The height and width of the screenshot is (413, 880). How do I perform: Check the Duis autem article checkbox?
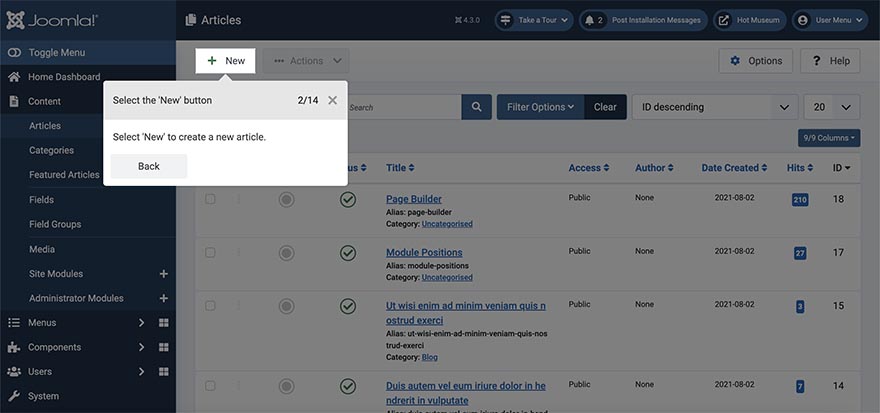[210, 386]
